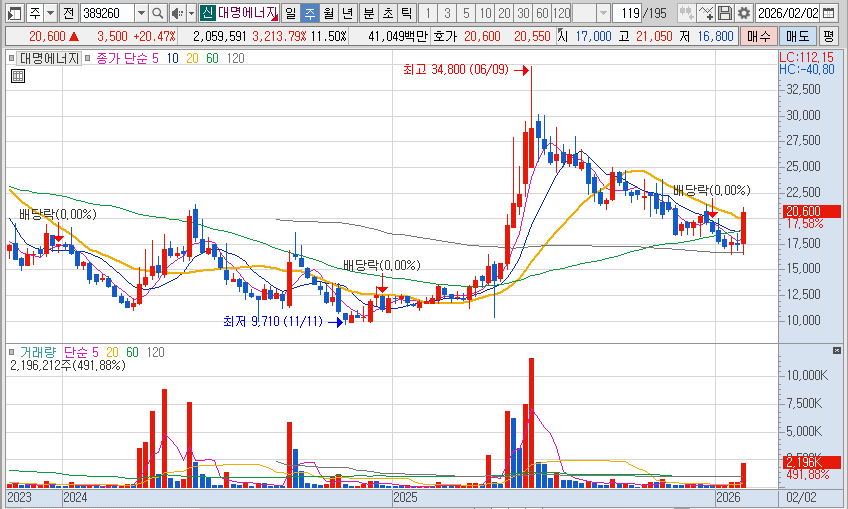Click the 2026 label on time axis
This screenshot has height=509, width=848.
[x=728, y=497]
